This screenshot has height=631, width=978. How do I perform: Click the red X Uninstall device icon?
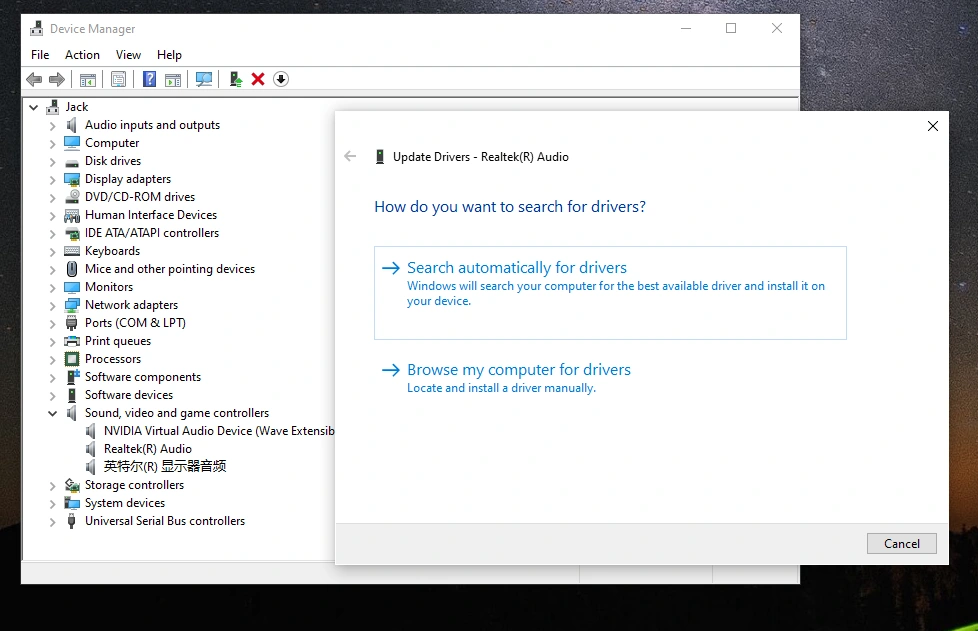258,79
